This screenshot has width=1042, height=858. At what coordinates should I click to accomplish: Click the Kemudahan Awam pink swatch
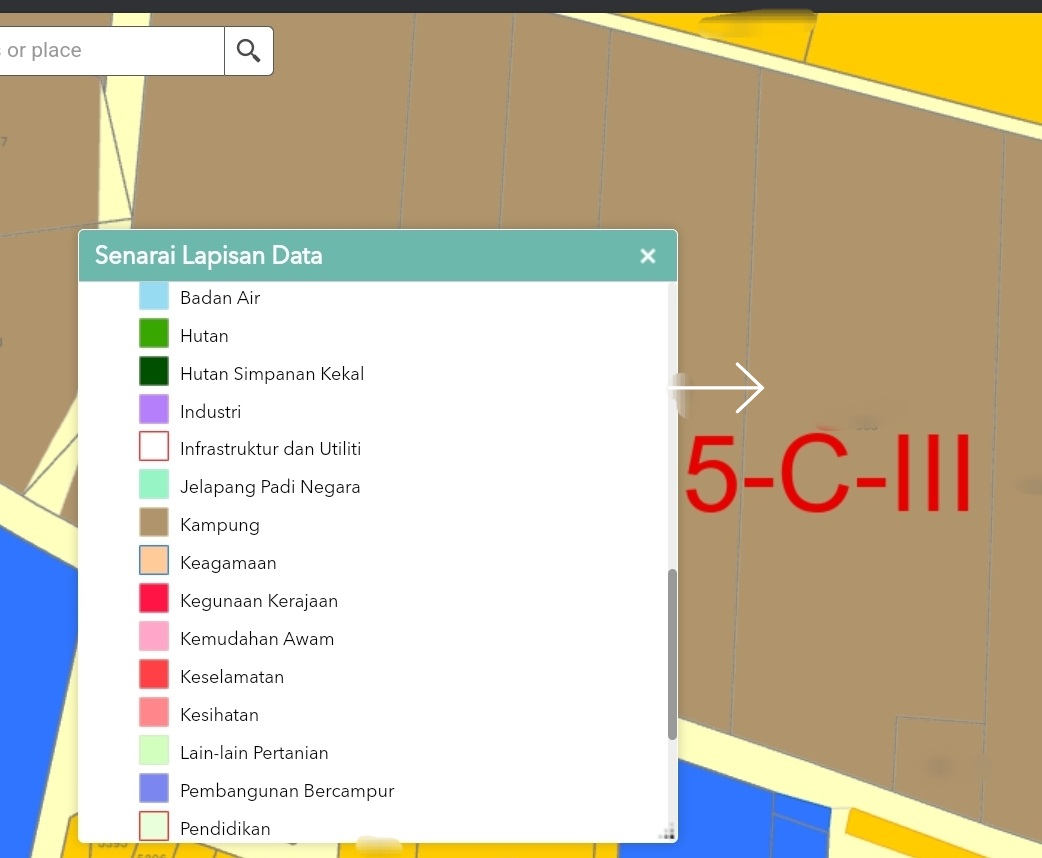tap(154, 639)
